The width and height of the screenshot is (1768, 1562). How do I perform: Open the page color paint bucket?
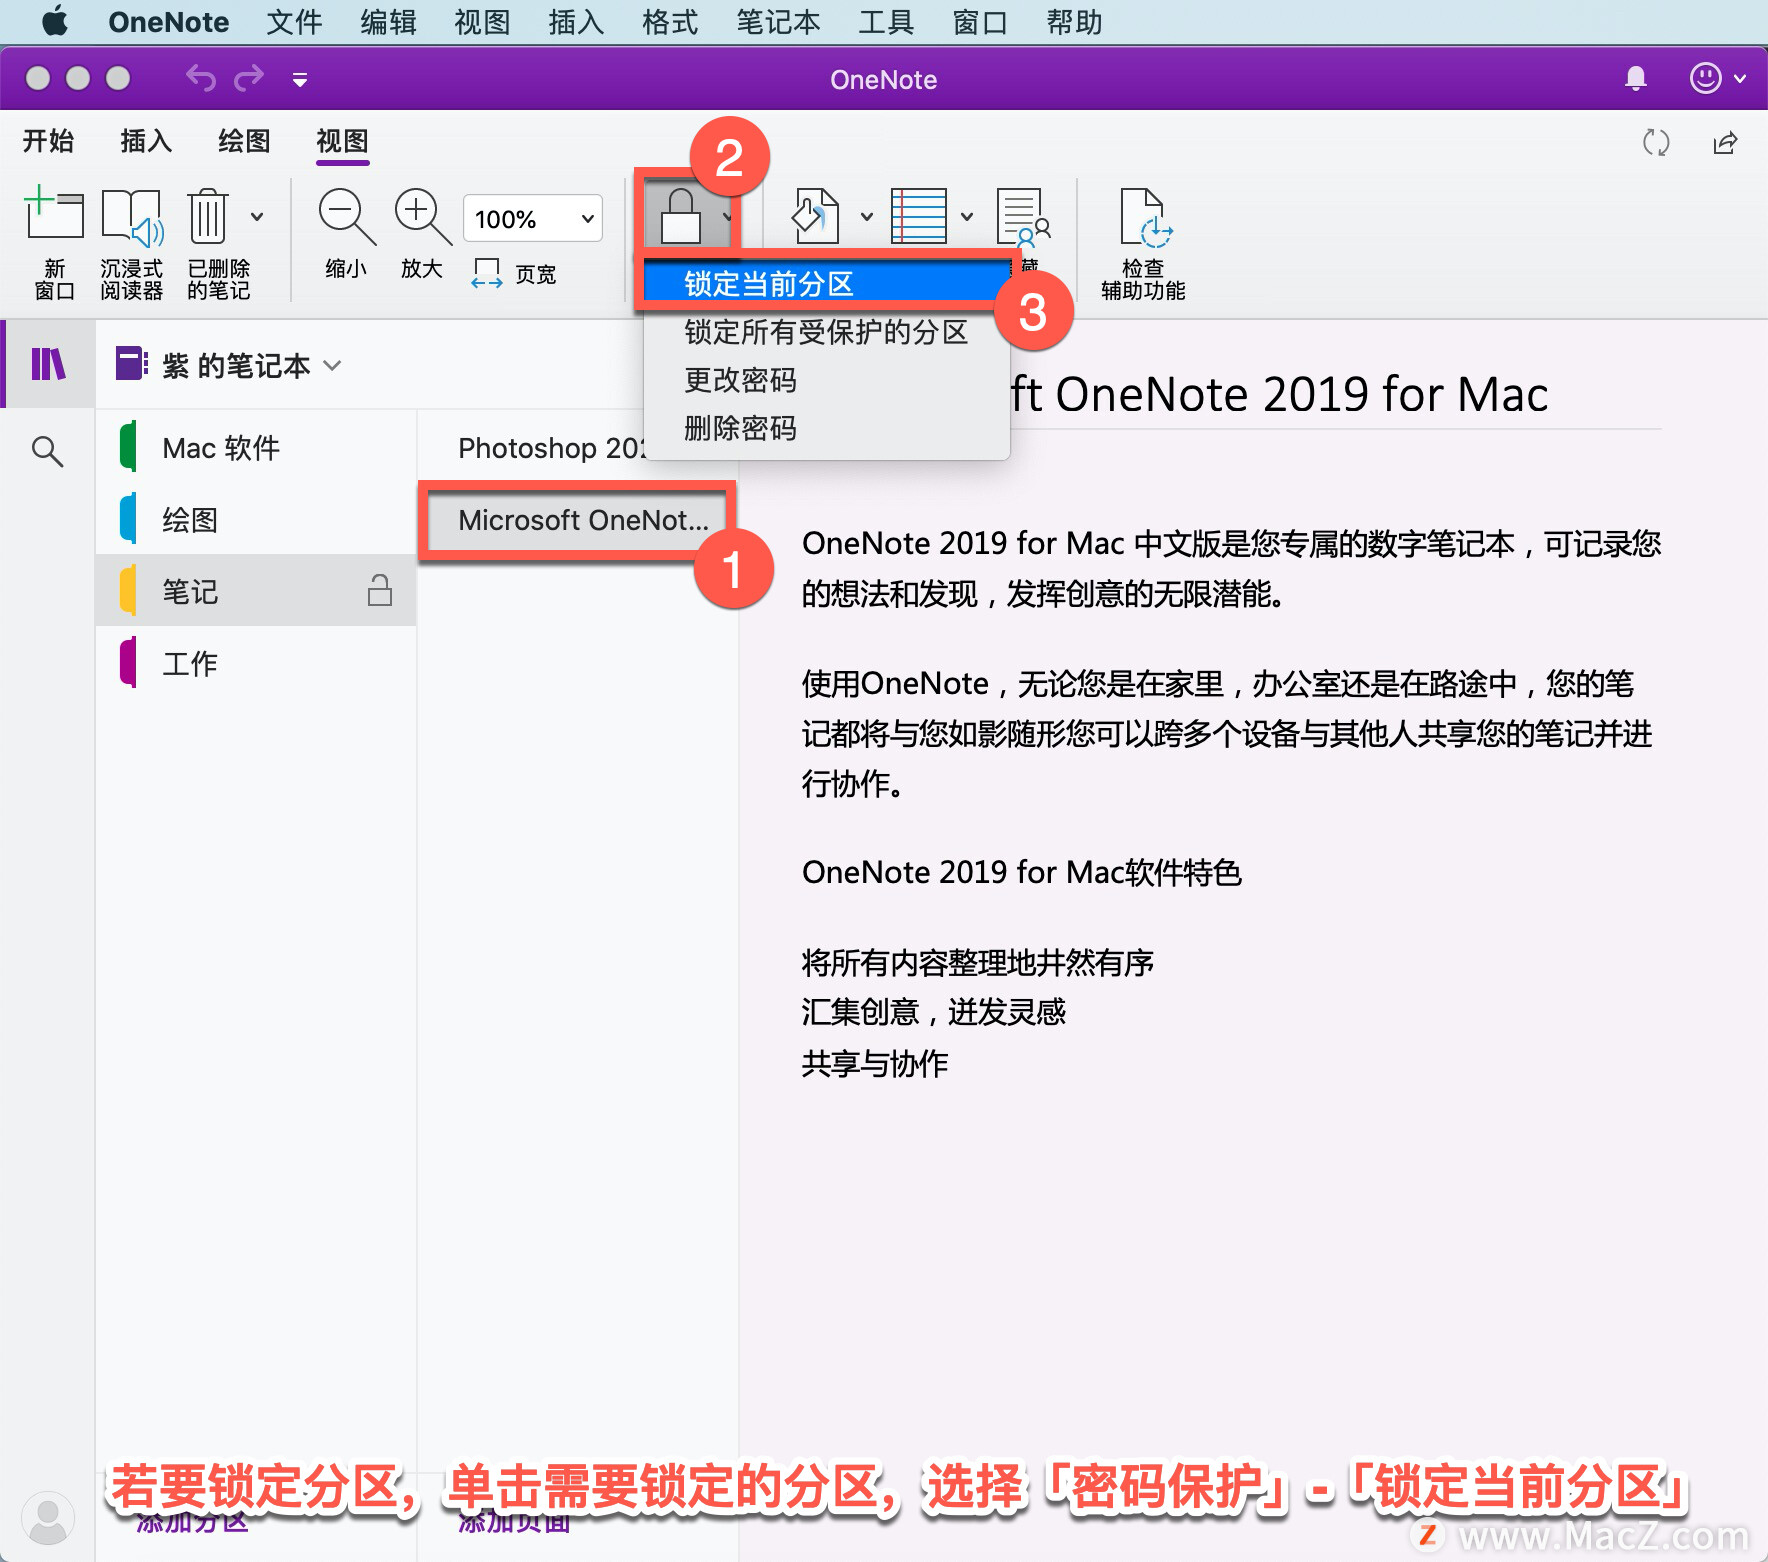[x=815, y=216]
